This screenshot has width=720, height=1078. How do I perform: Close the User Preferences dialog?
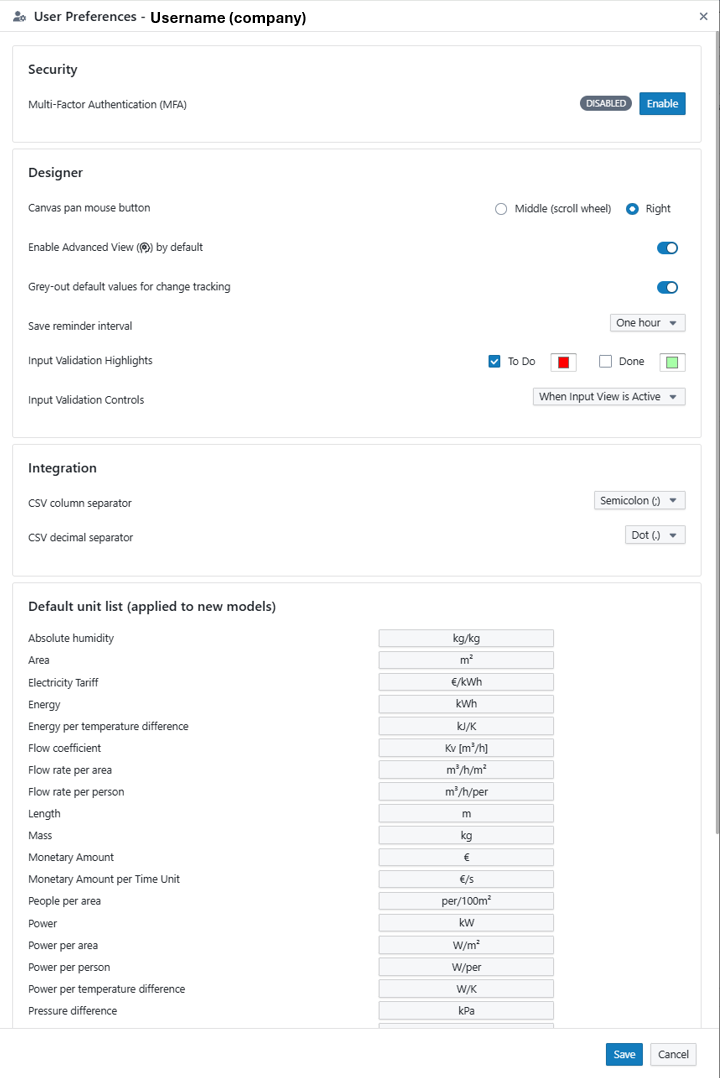coord(703,16)
